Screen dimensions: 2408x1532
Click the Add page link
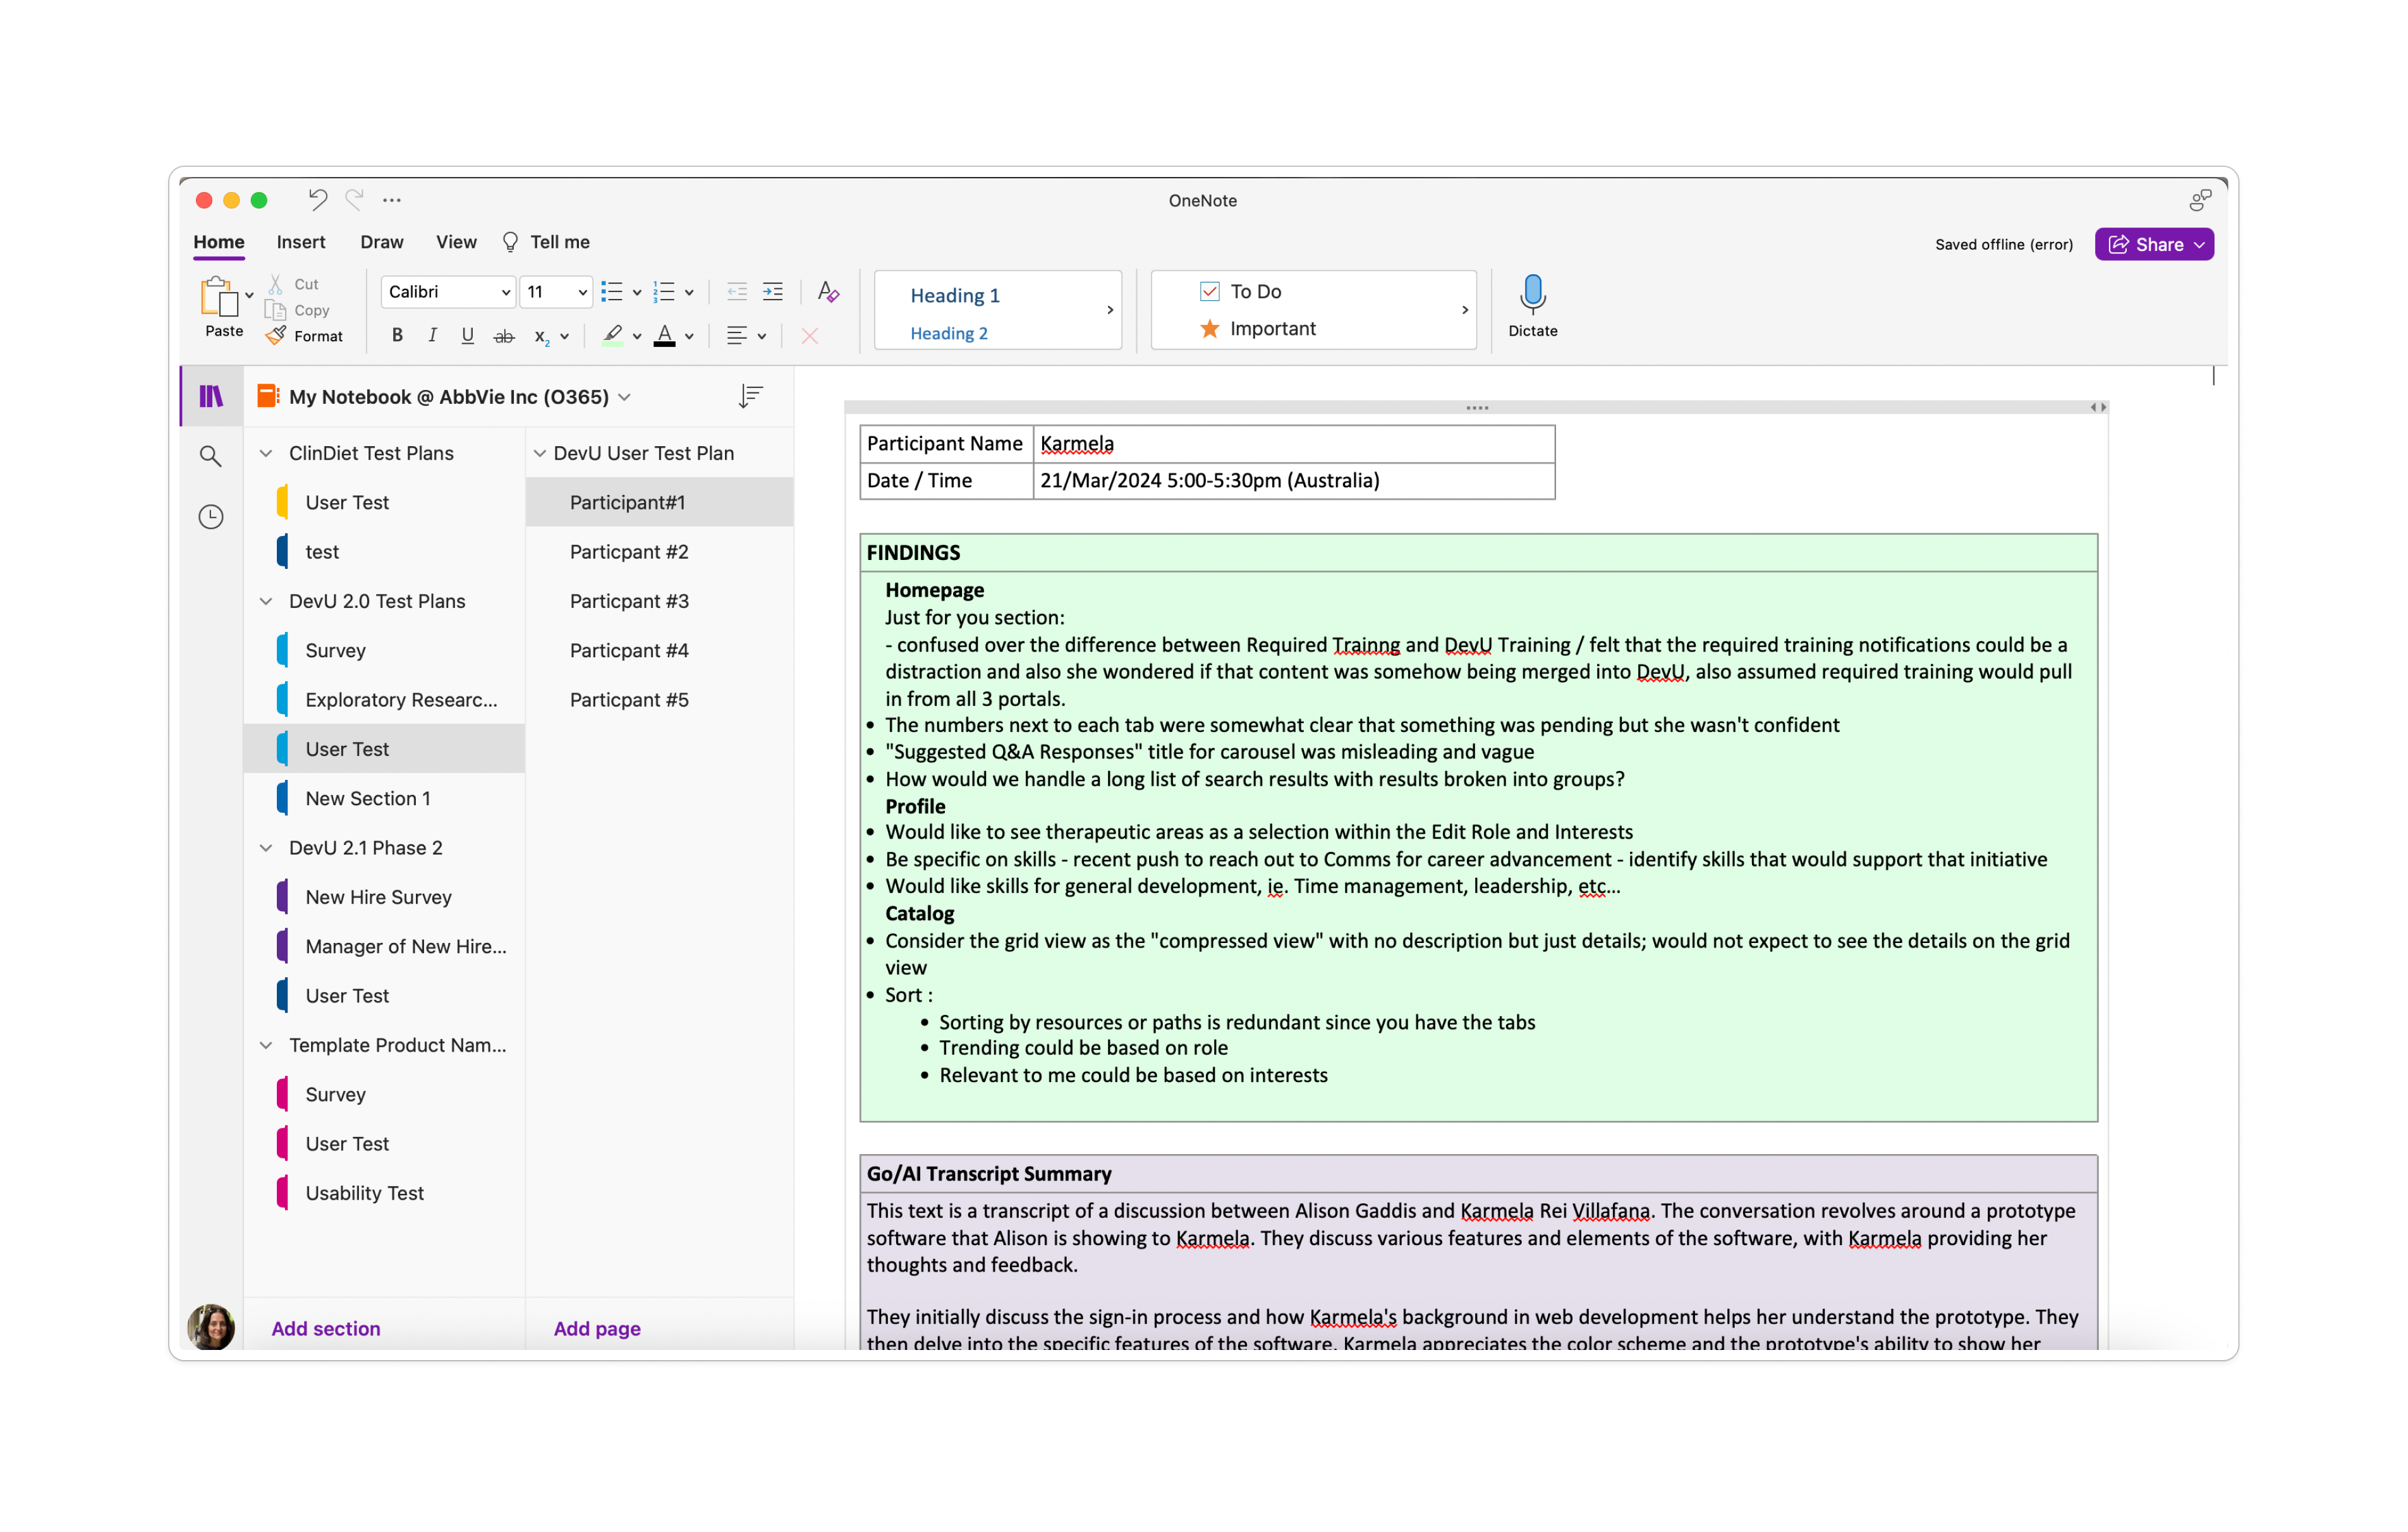597,1329
